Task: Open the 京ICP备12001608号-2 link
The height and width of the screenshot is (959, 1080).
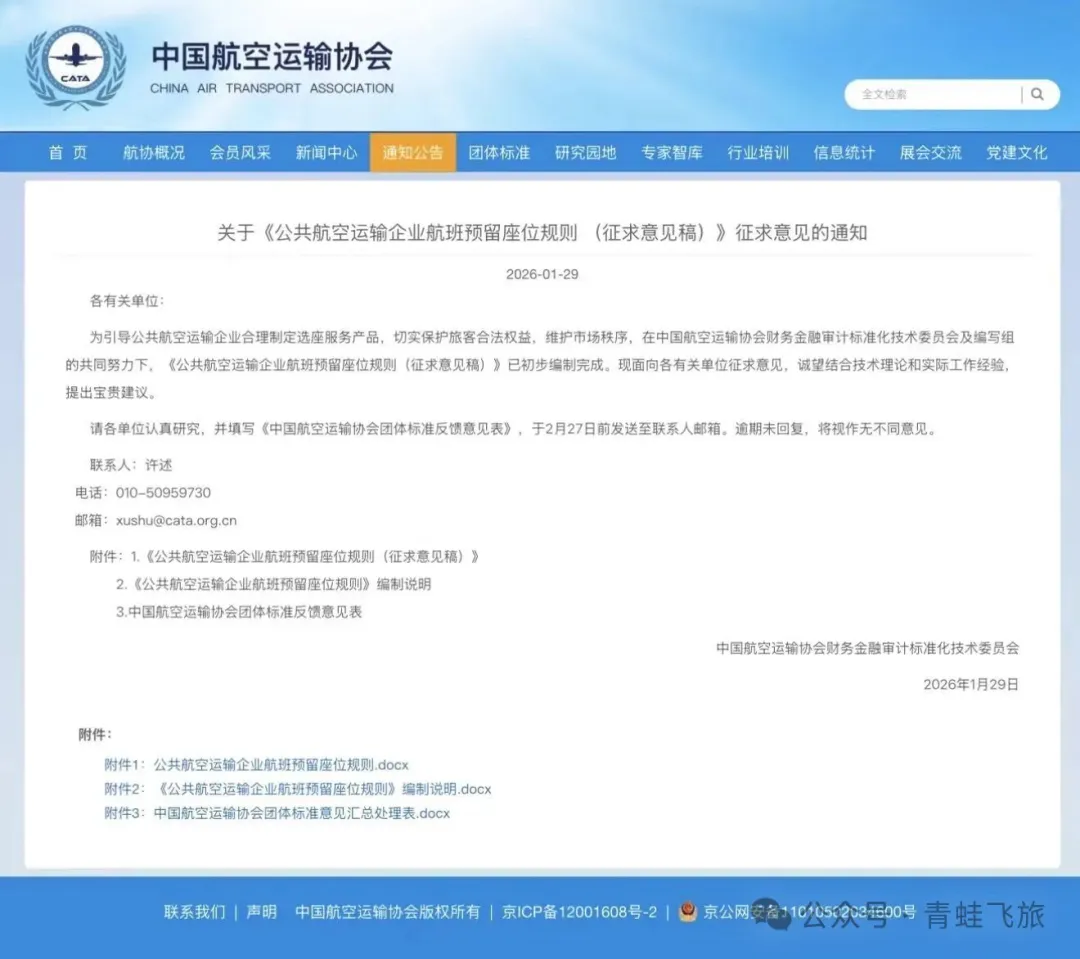Action: click(x=579, y=911)
